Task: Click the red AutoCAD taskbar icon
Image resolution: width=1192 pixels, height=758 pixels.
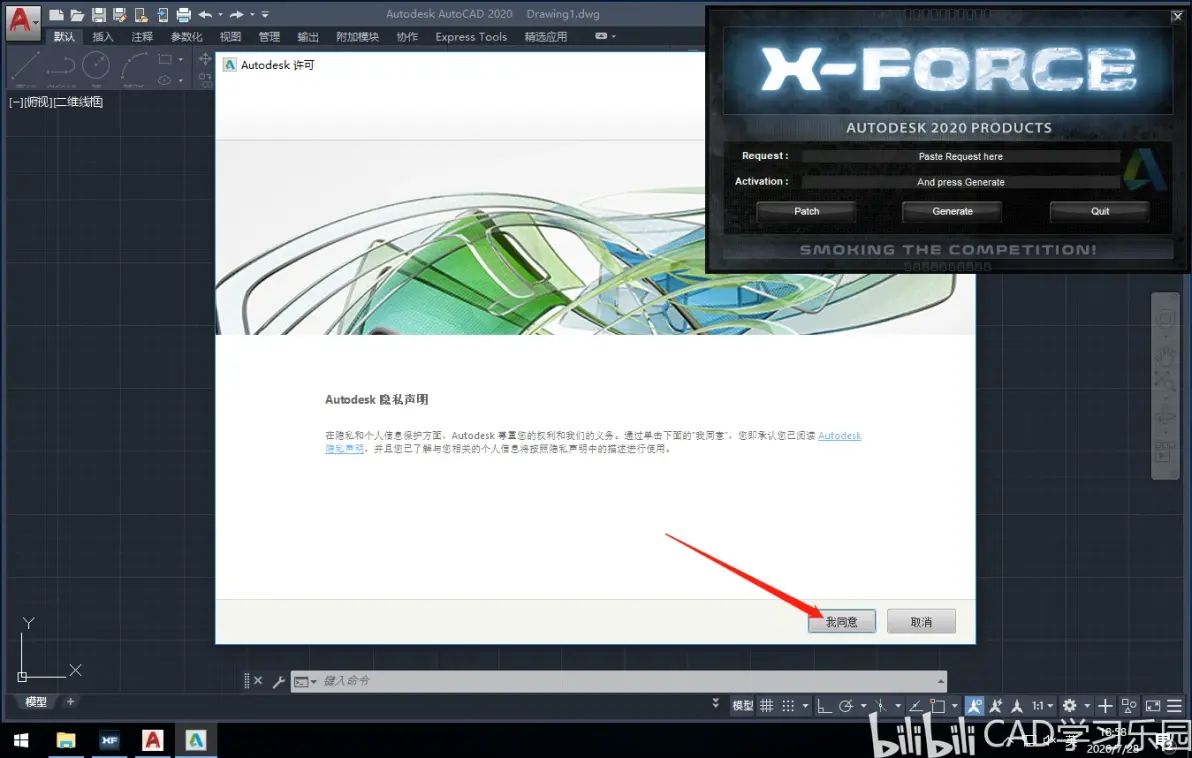Action: 153,740
